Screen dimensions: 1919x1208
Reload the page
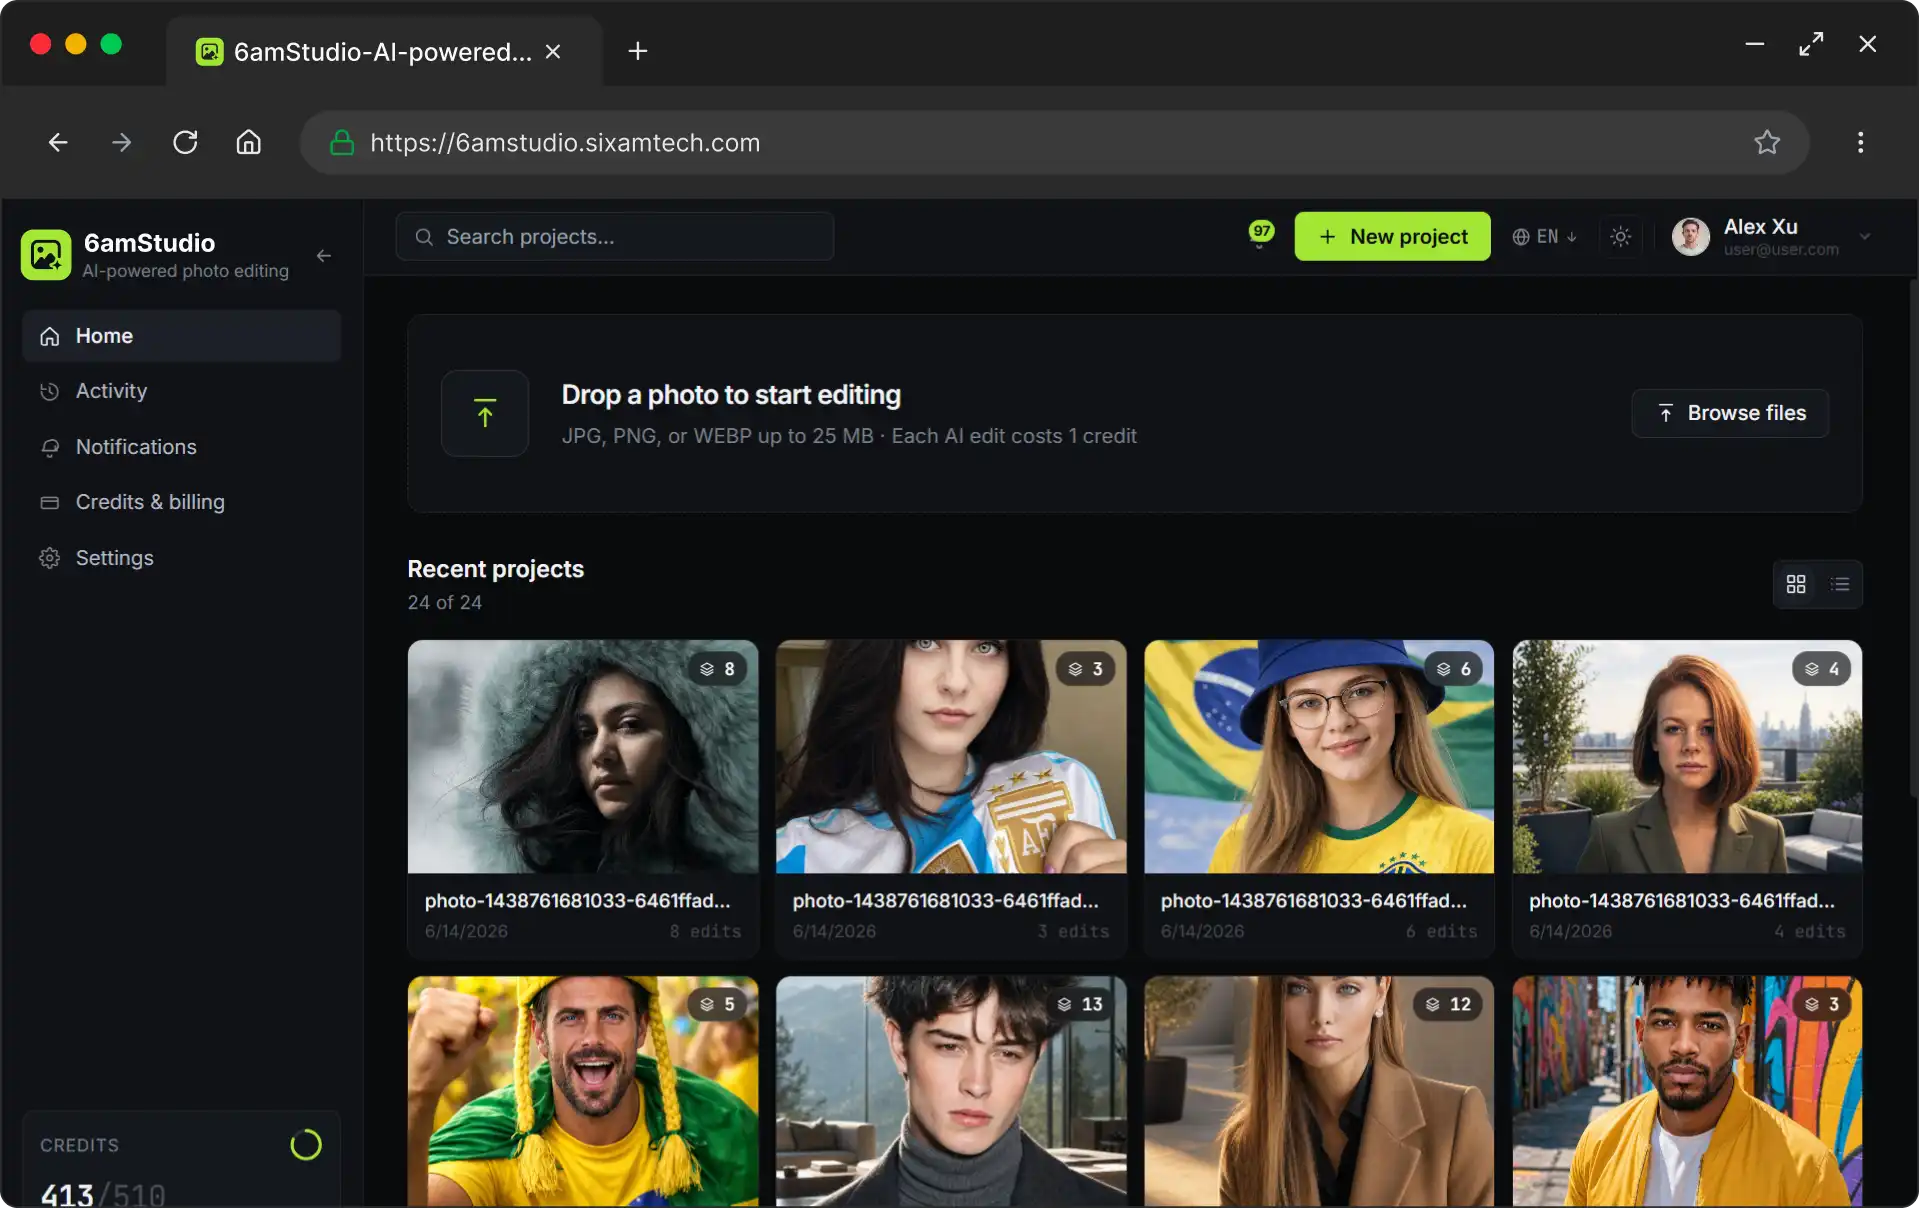click(x=185, y=143)
